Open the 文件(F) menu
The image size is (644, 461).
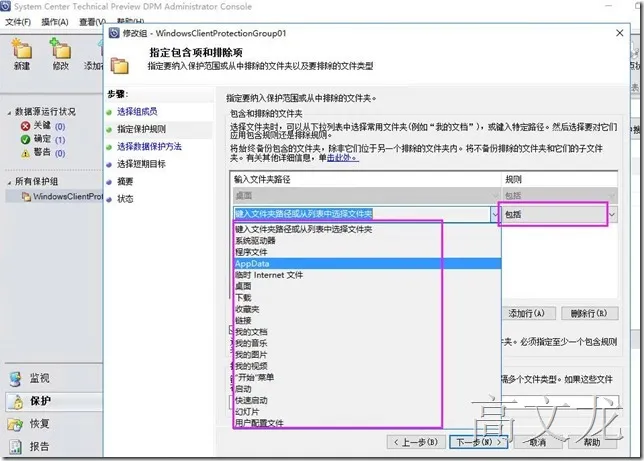pyautogui.click(x=18, y=22)
